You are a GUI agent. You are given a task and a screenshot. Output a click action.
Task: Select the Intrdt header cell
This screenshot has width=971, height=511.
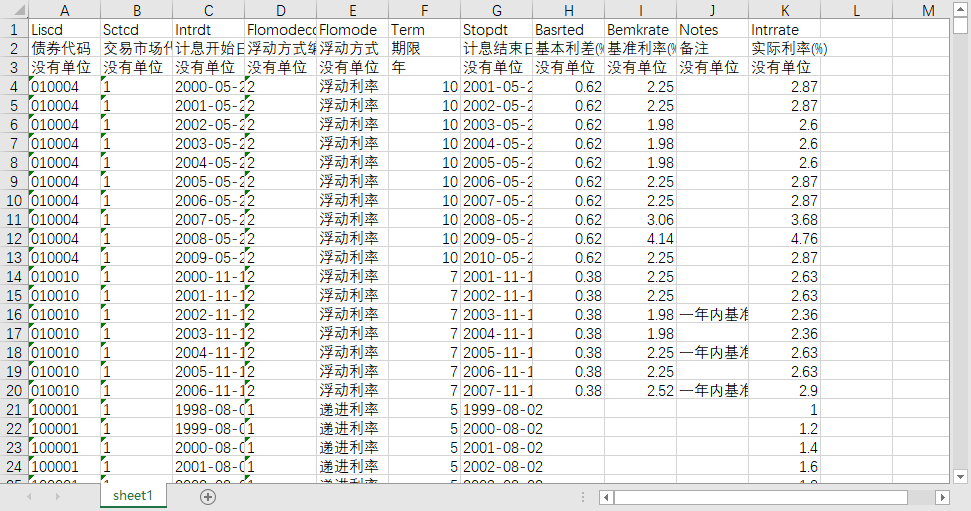pos(209,30)
